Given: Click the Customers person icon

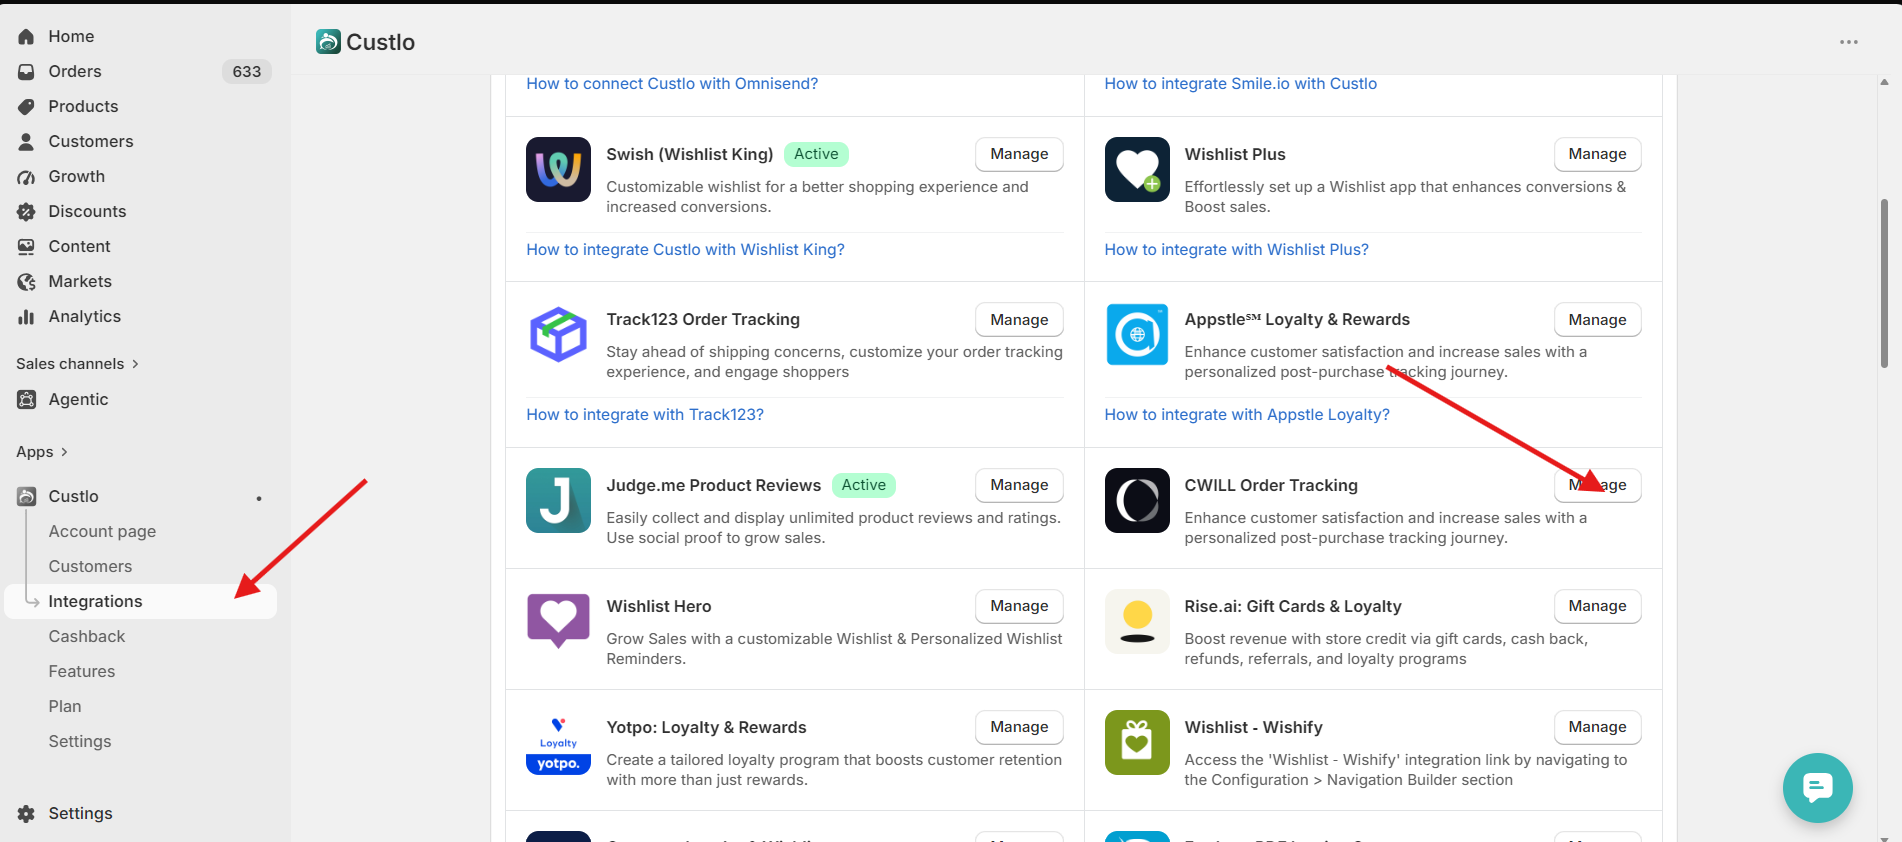Looking at the screenshot, I should tap(26, 142).
